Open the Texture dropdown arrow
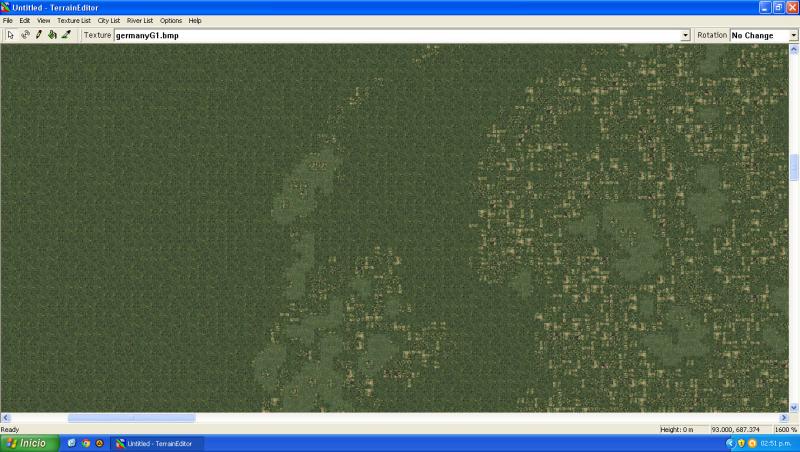The width and height of the screenshot is (800, 452). [x=685, y=35]
